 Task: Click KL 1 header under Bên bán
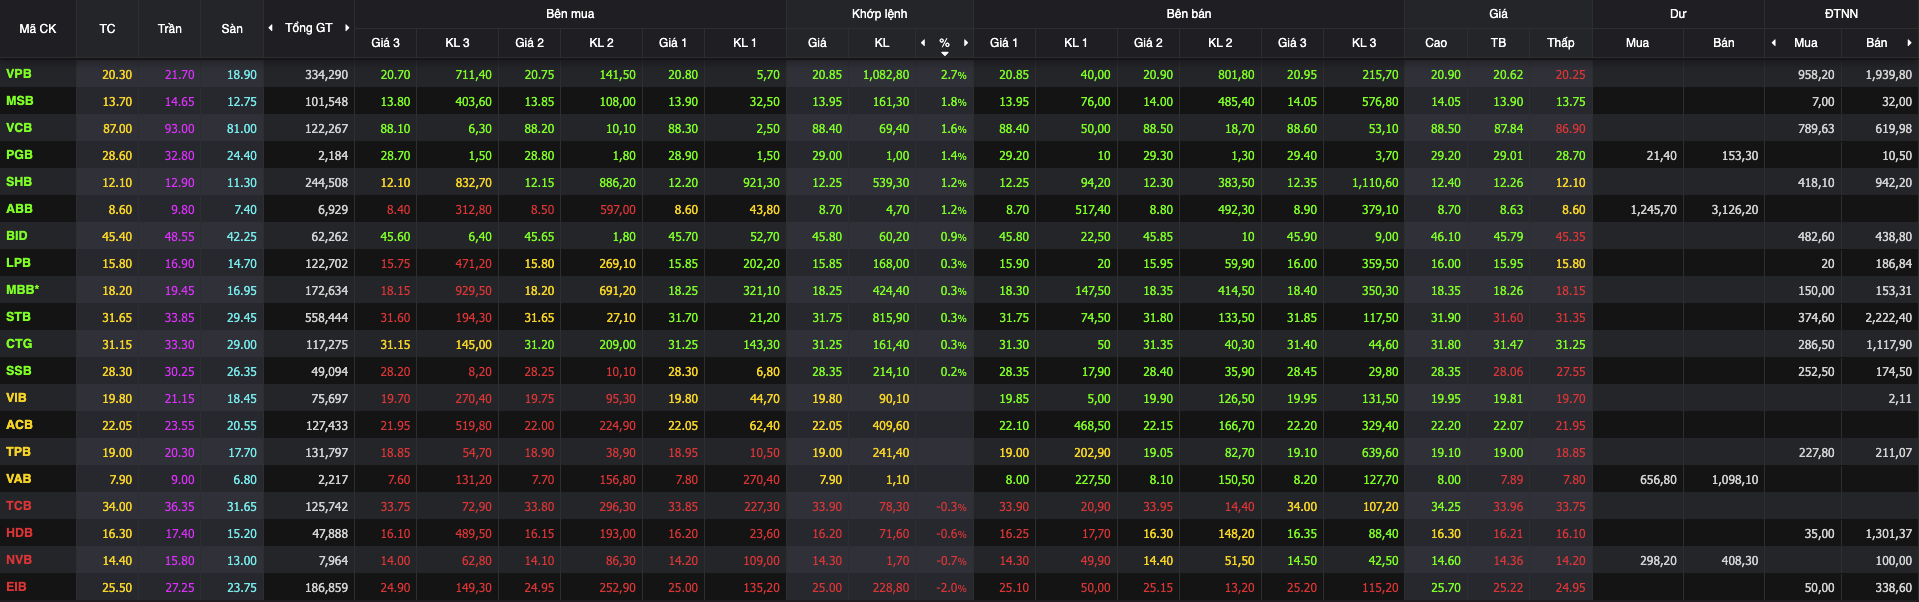point(1075,43)
